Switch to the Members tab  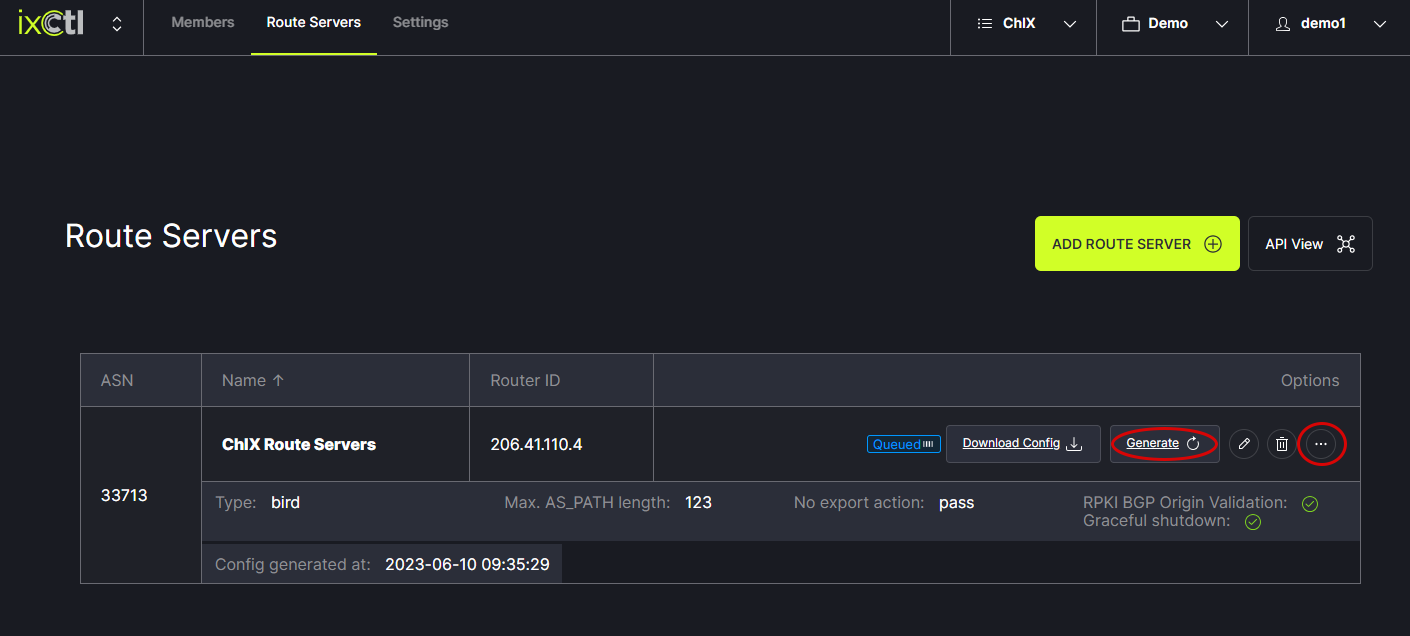[x=203, y=22]
